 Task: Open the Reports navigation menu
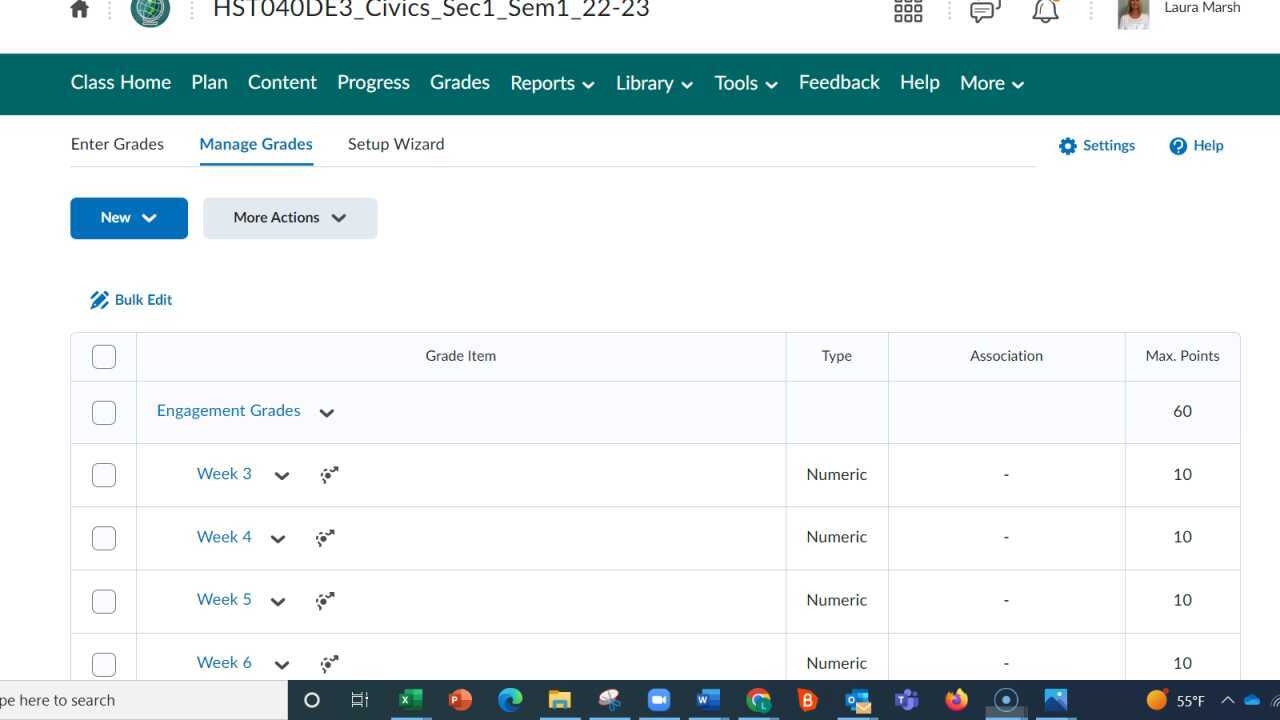(551, 83)
